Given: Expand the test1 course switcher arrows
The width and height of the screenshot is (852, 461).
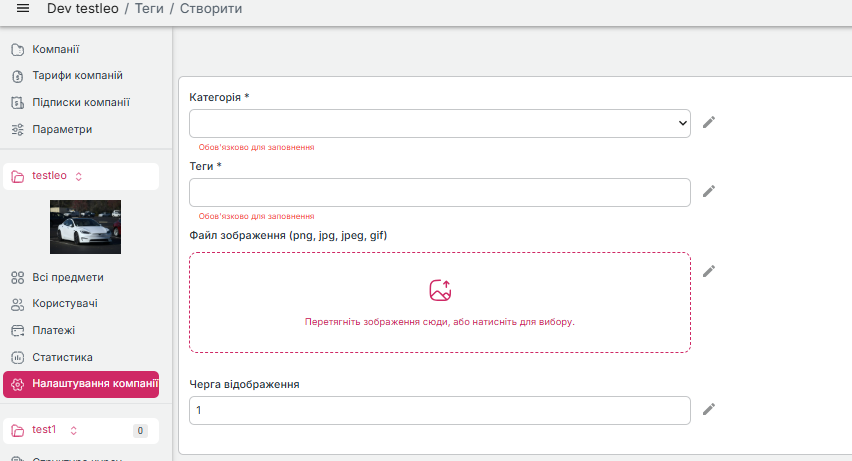Looking at the screenshot, I should pos(73,430).
